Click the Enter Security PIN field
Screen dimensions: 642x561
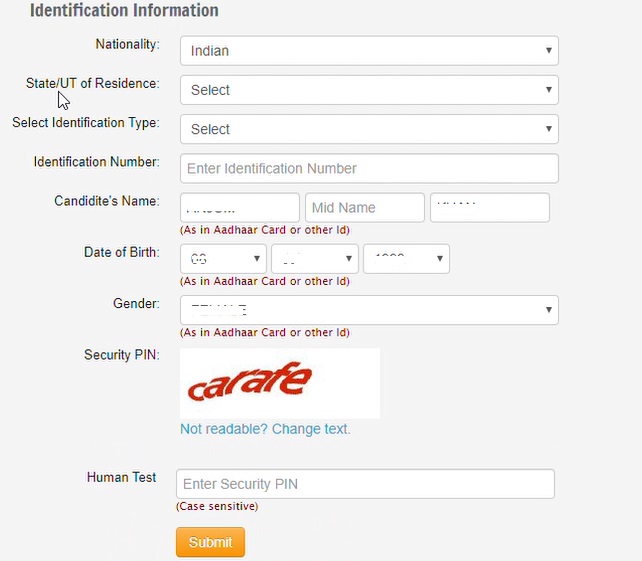coord(365,484)
